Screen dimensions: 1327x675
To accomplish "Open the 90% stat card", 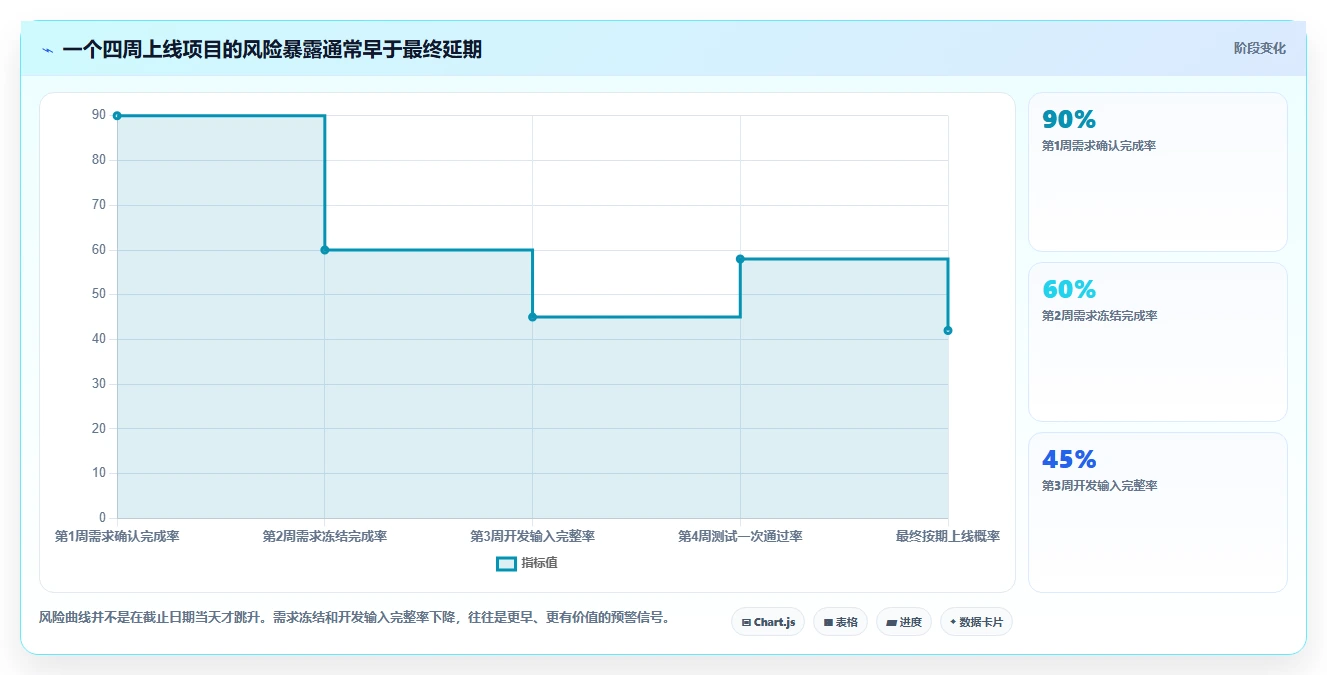I will [x=1158, y=172].
